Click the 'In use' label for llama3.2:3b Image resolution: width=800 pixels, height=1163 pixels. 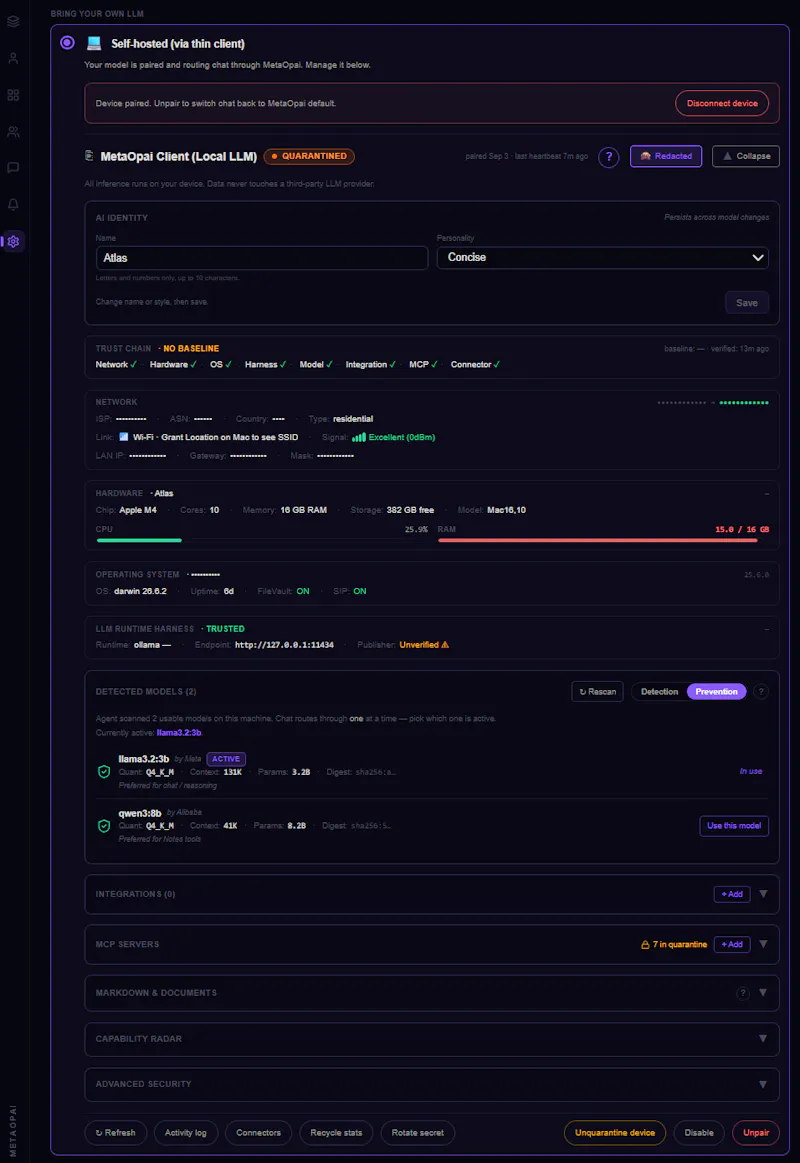[750, 771]
